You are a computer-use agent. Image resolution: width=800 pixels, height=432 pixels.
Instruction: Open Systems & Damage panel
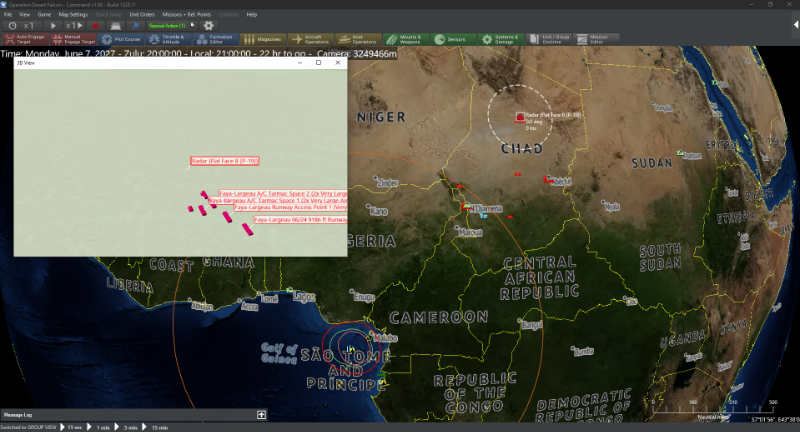(502, 39)
